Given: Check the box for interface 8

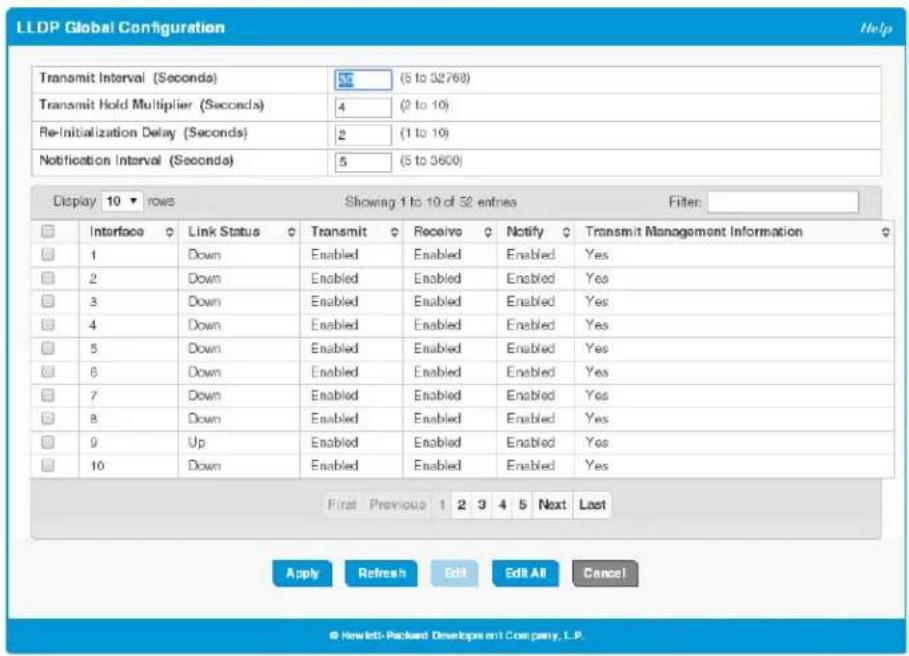Looking at the screenshot, I should (48, 418).
